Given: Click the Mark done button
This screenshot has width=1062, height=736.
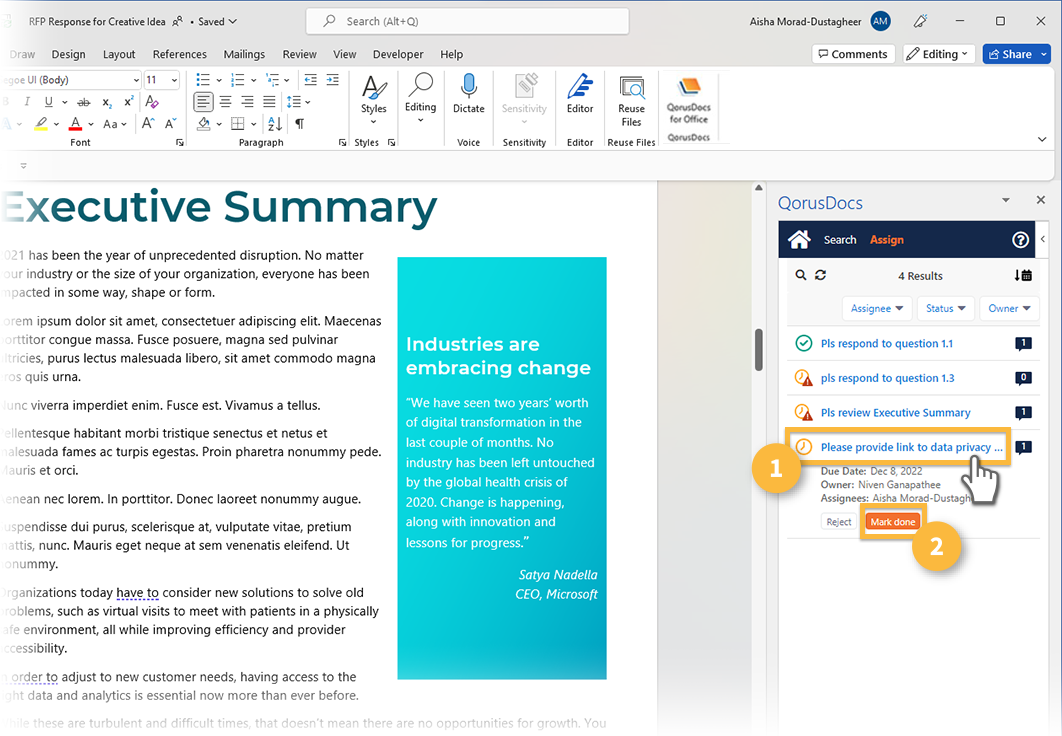Looking at the screenshot, I should [893, 521].
